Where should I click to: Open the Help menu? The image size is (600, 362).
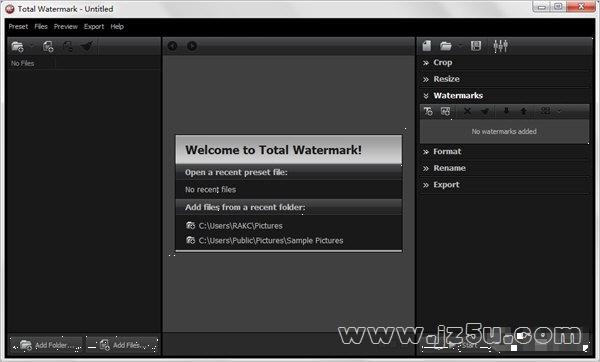pos(117,26)
